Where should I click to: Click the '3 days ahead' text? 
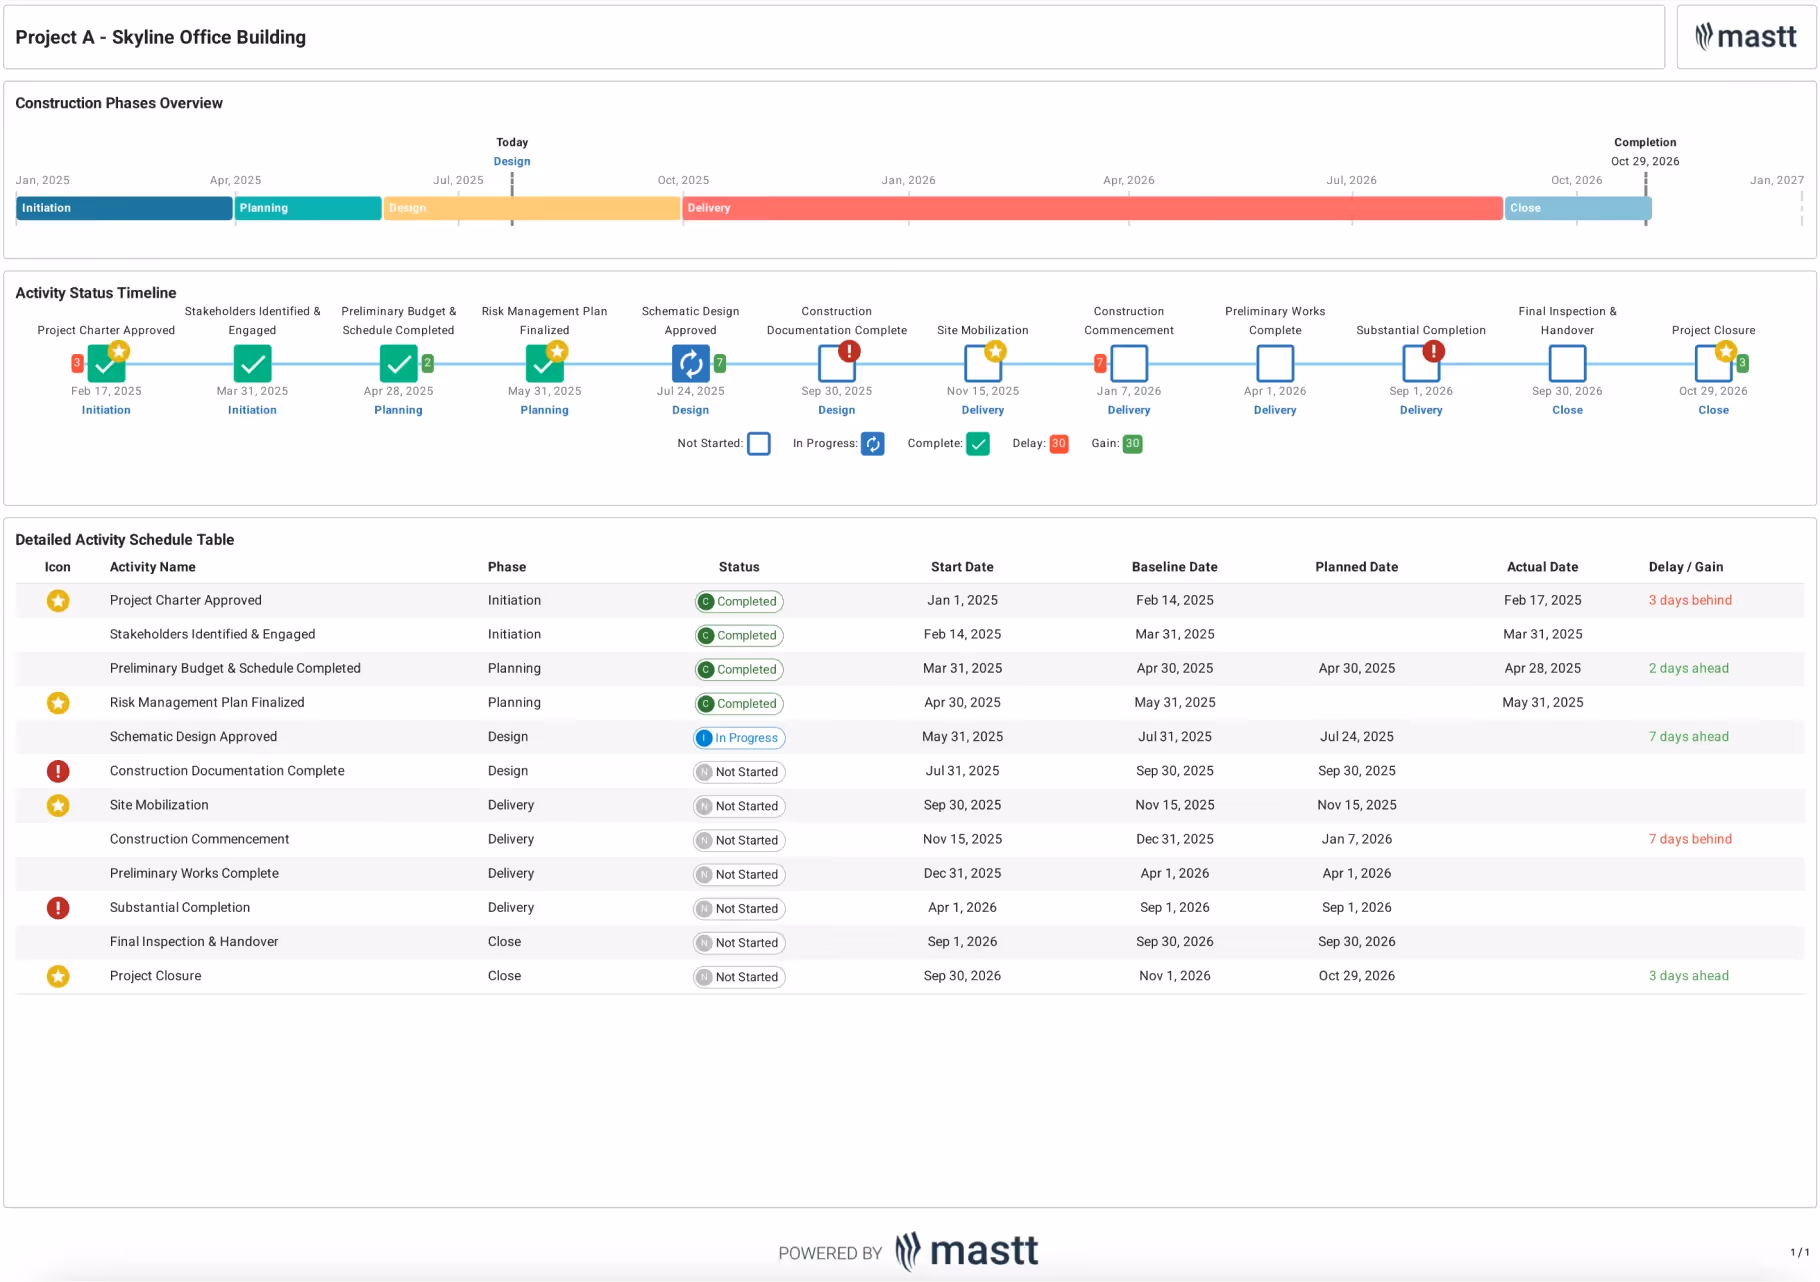coord(1689,976)
